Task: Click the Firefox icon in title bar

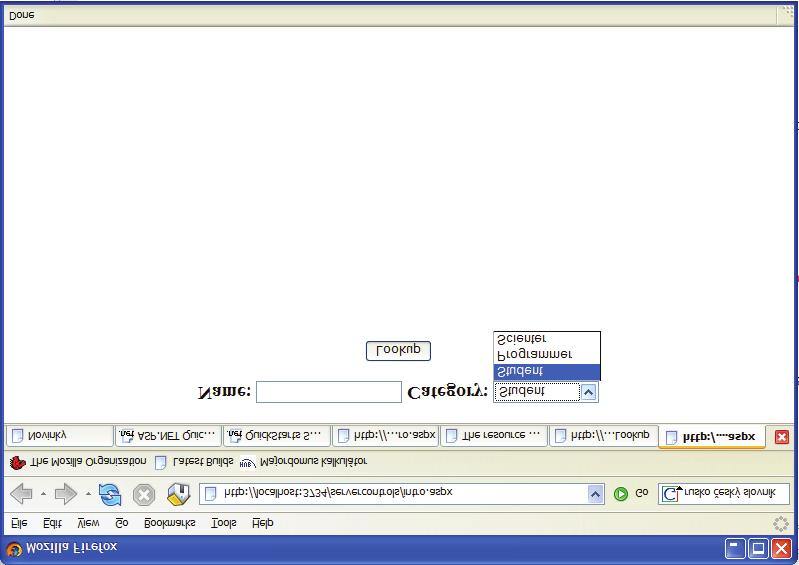Action: pyautogui.click(x=14, y=549)
